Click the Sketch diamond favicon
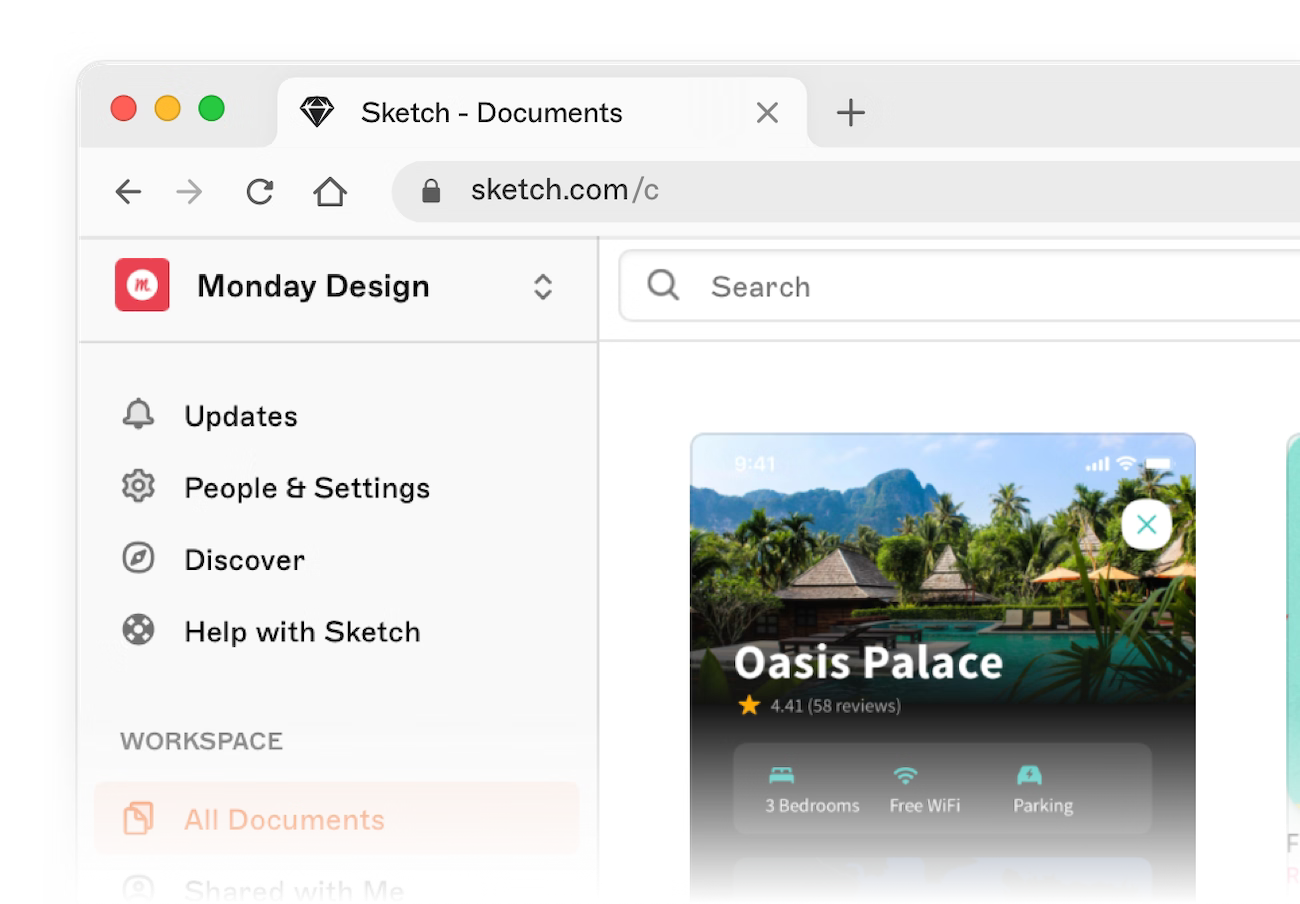Image resolution: width=1300 pixels, height=904 pixels. tap(317, 112)
